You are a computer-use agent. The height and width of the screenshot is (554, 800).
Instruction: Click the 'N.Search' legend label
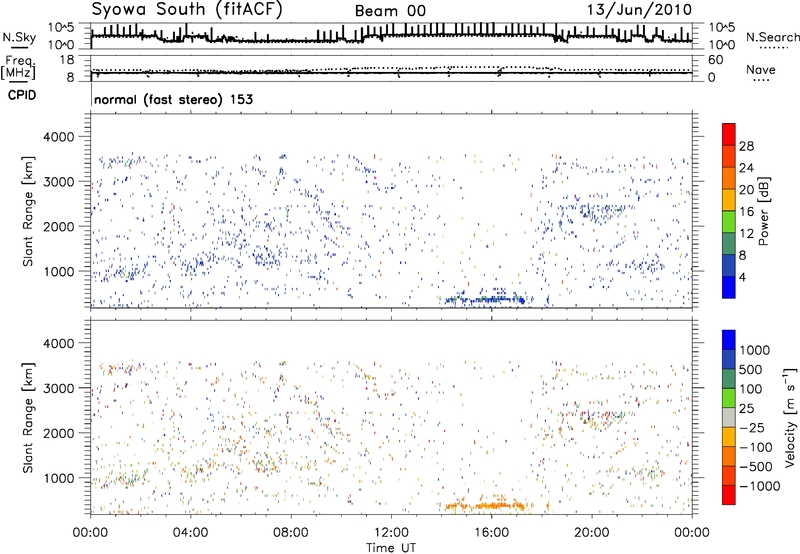[772, 37]
